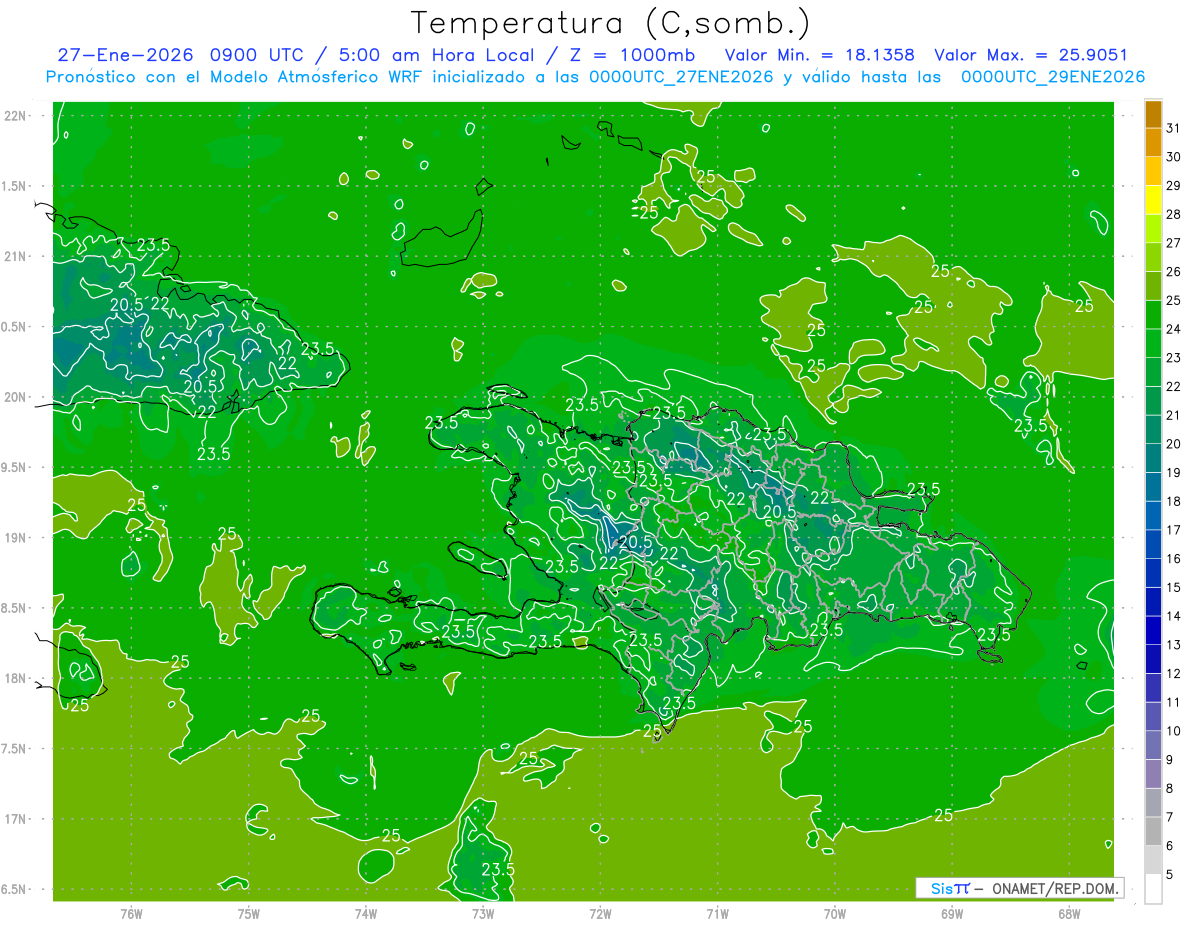This screenshot has width=1200, height=927.
Task: Click the gray swatch between 6 and 7
Action: (1153, 831)
